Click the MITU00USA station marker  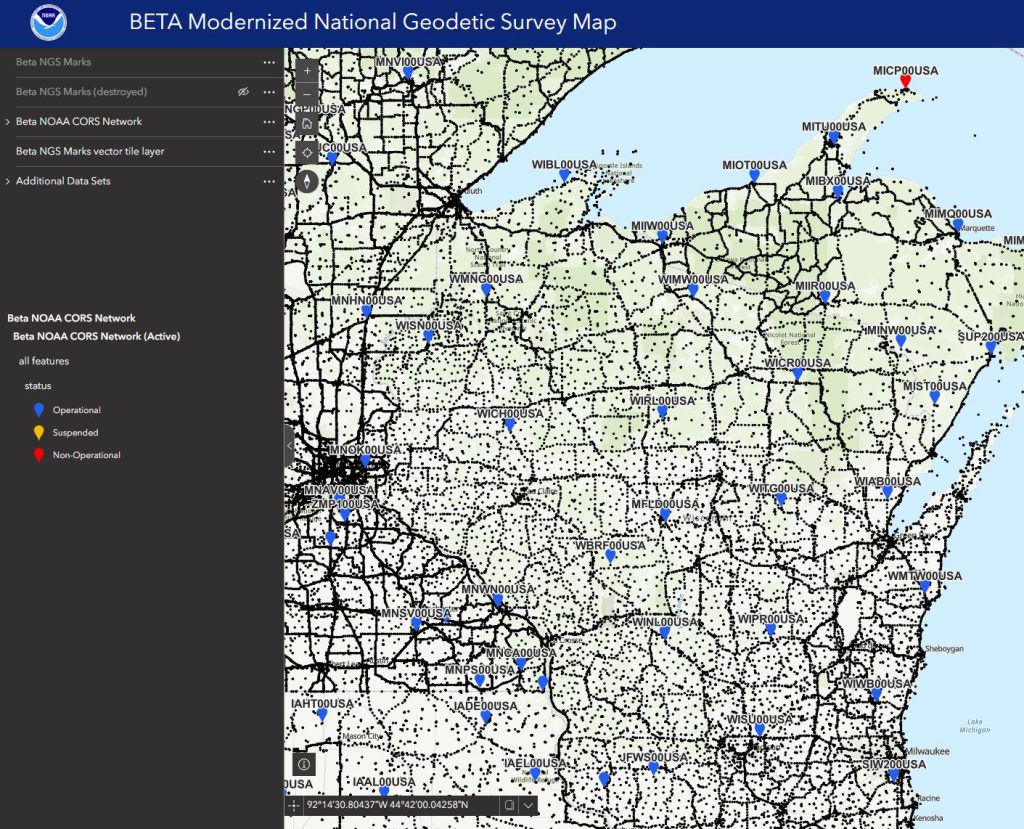pos(833,137)
